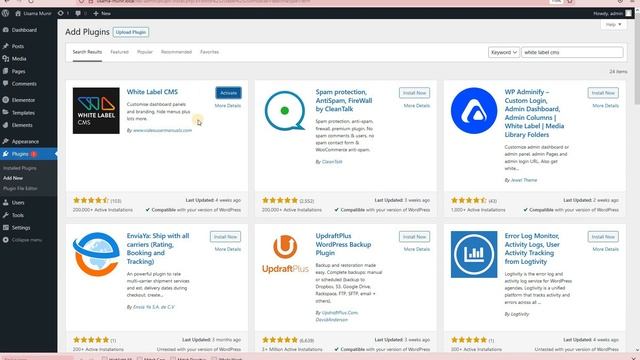Switch to the Featured tab
Viewport: 640px width, 360px height.
[119, 52]
